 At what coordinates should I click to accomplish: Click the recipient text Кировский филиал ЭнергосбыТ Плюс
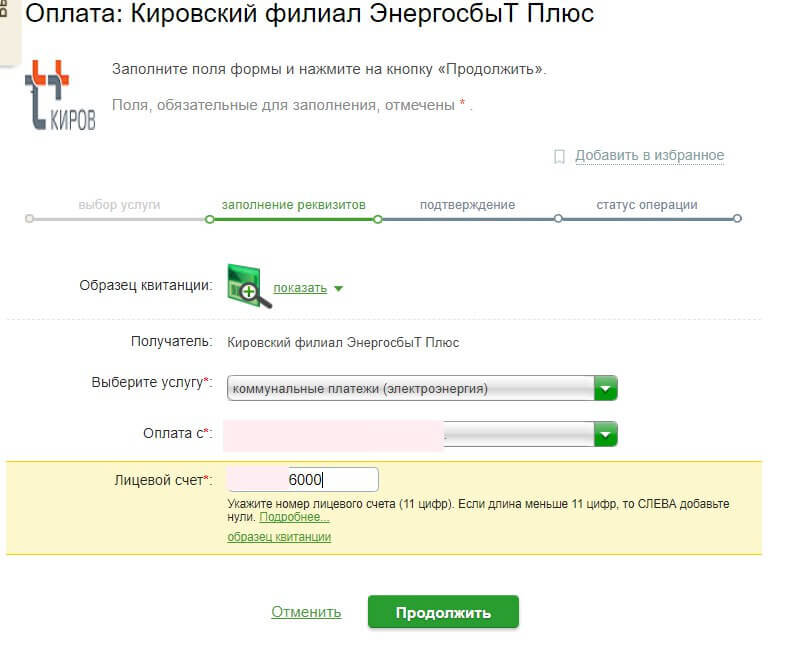pyautogui.click(x=343, y=343)
